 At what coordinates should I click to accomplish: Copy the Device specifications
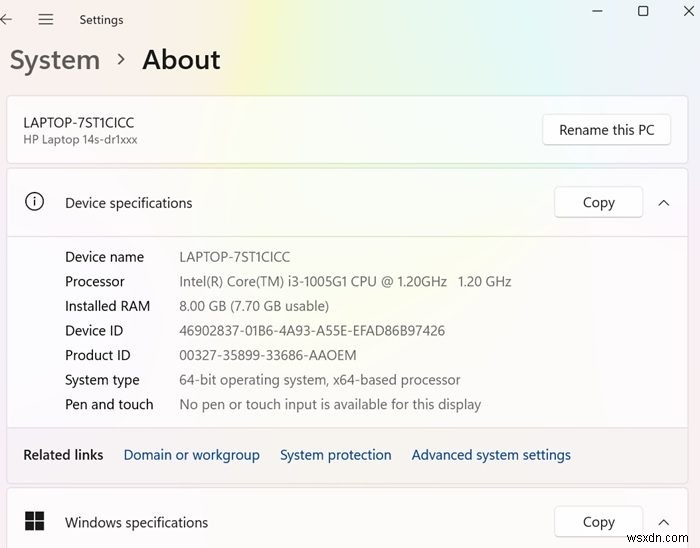[x=598, y=202]
